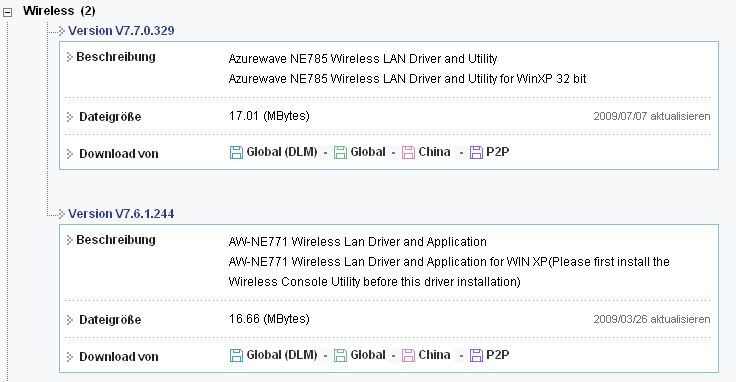Image resolution: width=736 pixels, height=382 pixels.
Task: Click China text link for AW-NE771 driver
Action: pyautogui.click(x=434, y=355)
